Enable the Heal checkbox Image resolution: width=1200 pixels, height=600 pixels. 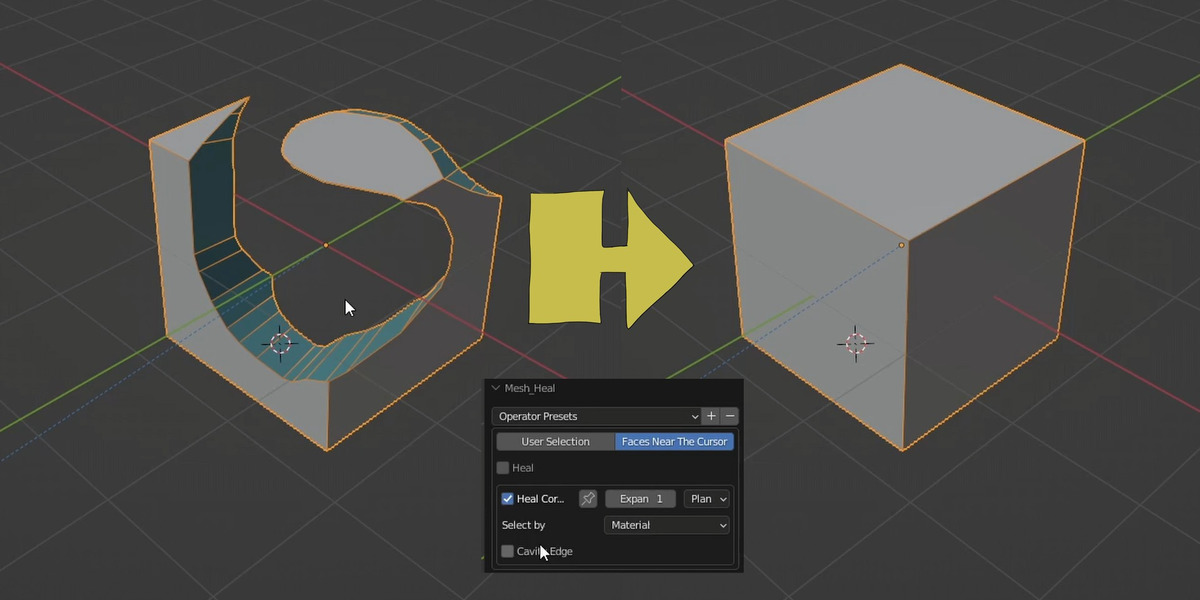pyautogui.click(x=503, y=467)
